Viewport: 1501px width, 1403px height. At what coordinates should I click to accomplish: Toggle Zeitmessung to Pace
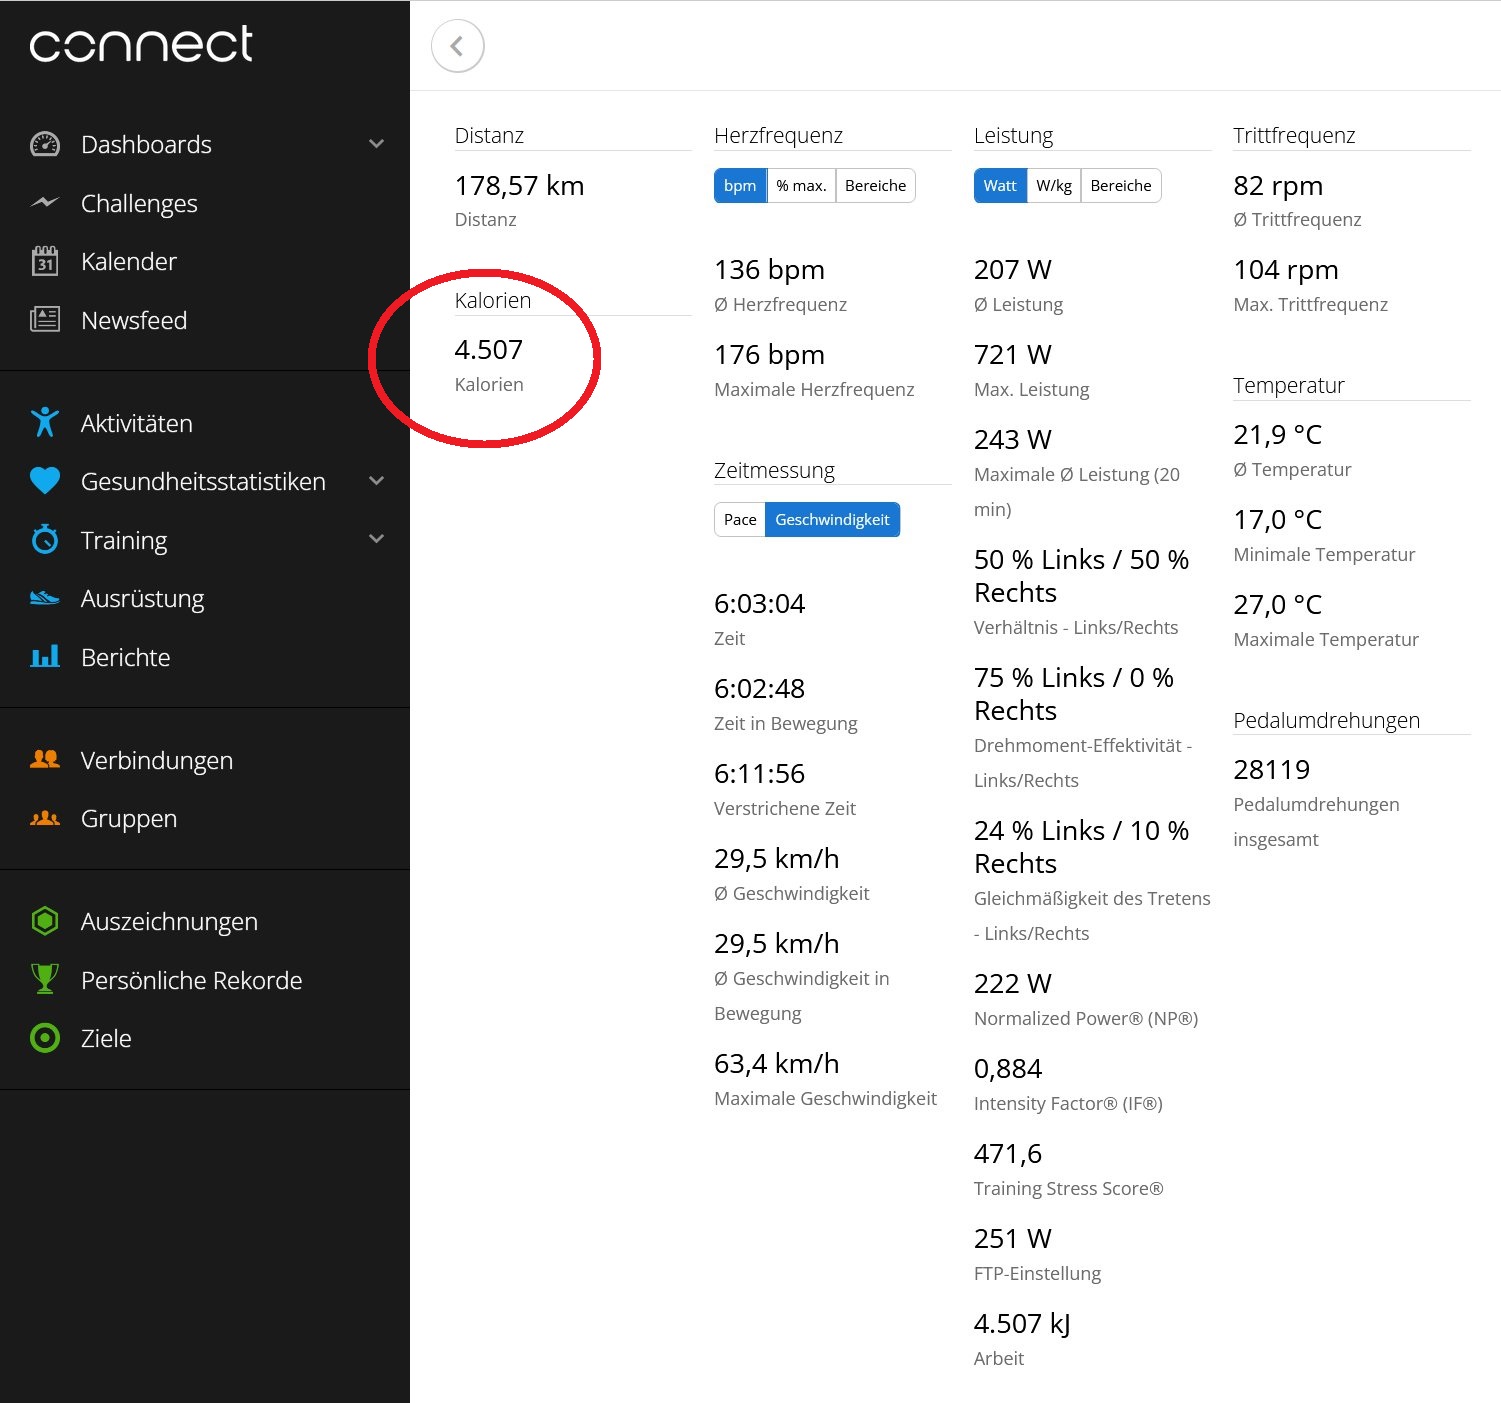(740, 520)
